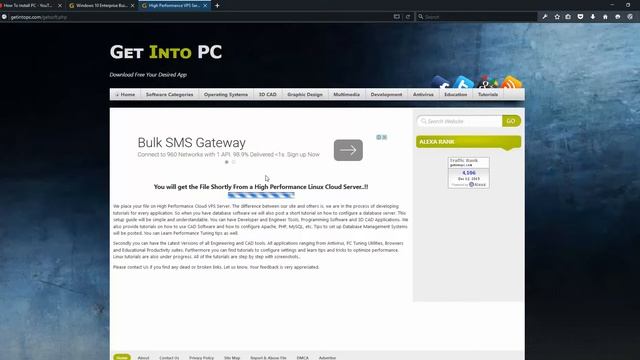
Task: Open the Tutorials menu
Action: click(488, 94)
